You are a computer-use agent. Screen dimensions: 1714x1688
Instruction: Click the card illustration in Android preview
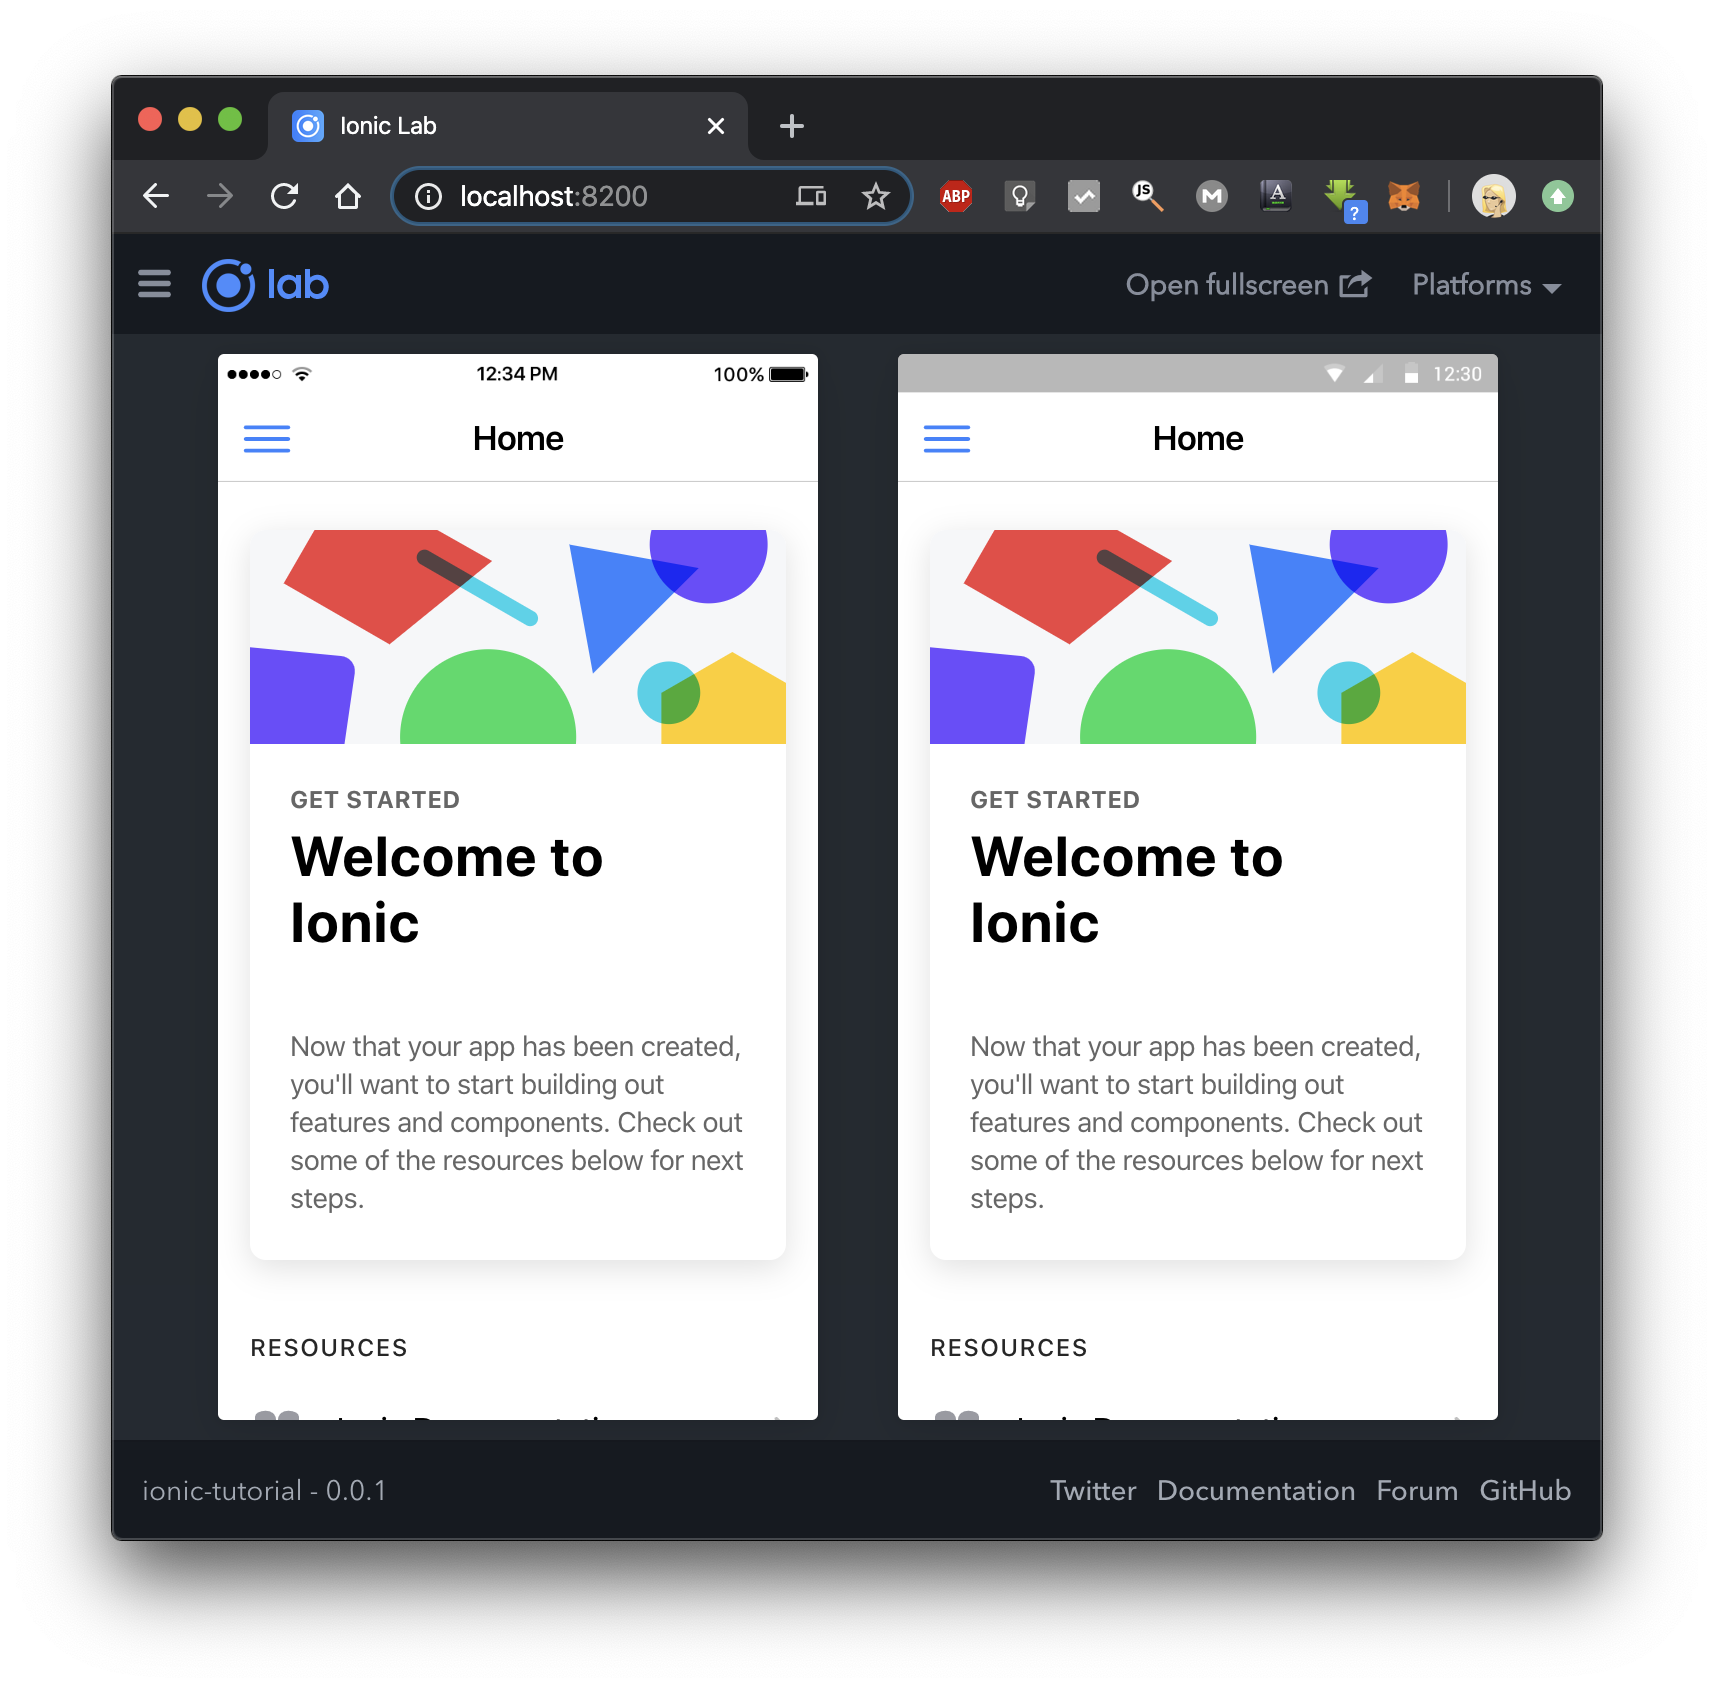coord(1198,637)
